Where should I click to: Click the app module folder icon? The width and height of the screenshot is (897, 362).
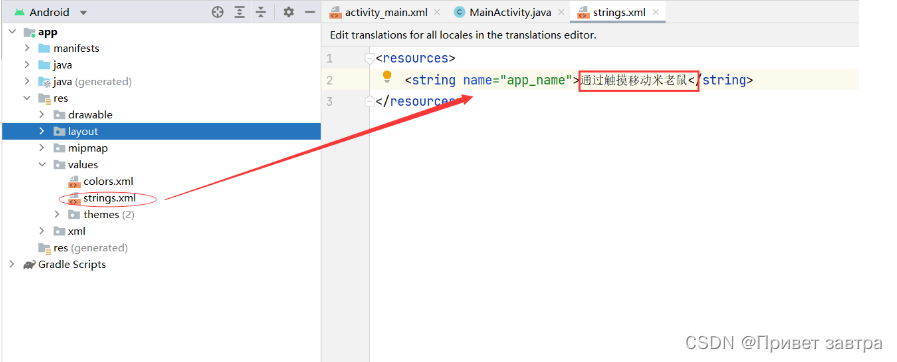(29, 33)
